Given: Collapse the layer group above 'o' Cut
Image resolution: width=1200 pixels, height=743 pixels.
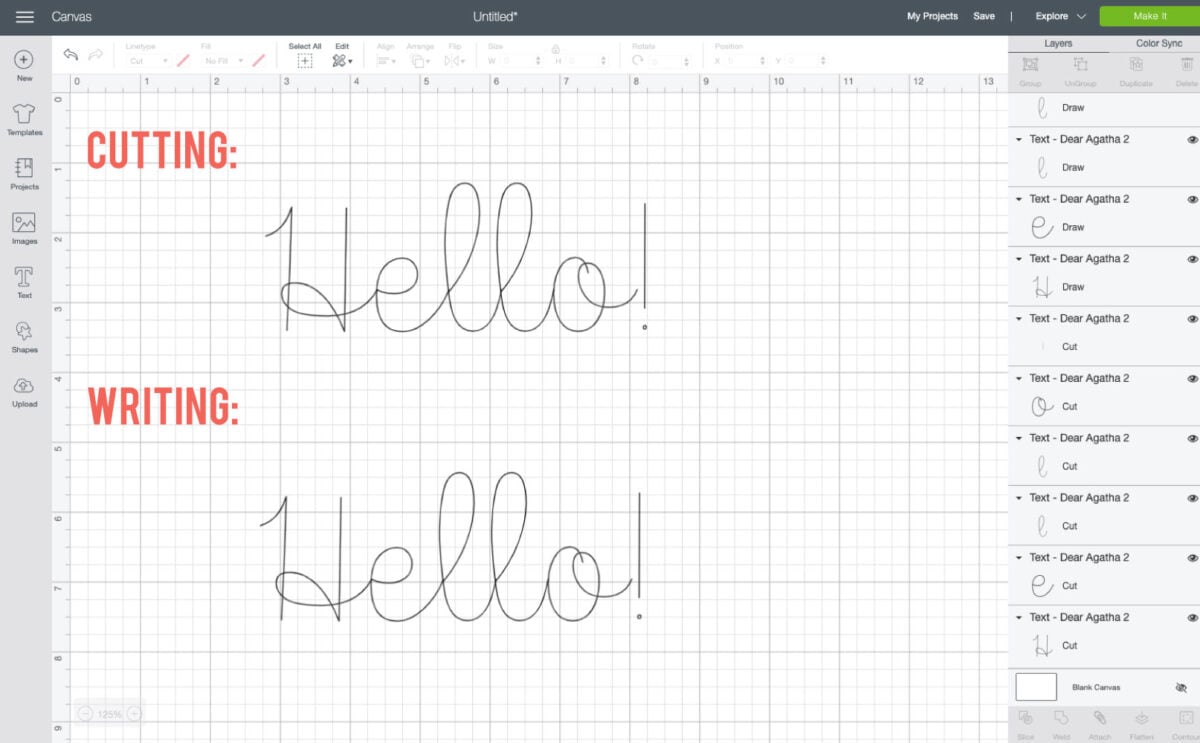Looking at the screenshot, I should (x=1019, y=378).
